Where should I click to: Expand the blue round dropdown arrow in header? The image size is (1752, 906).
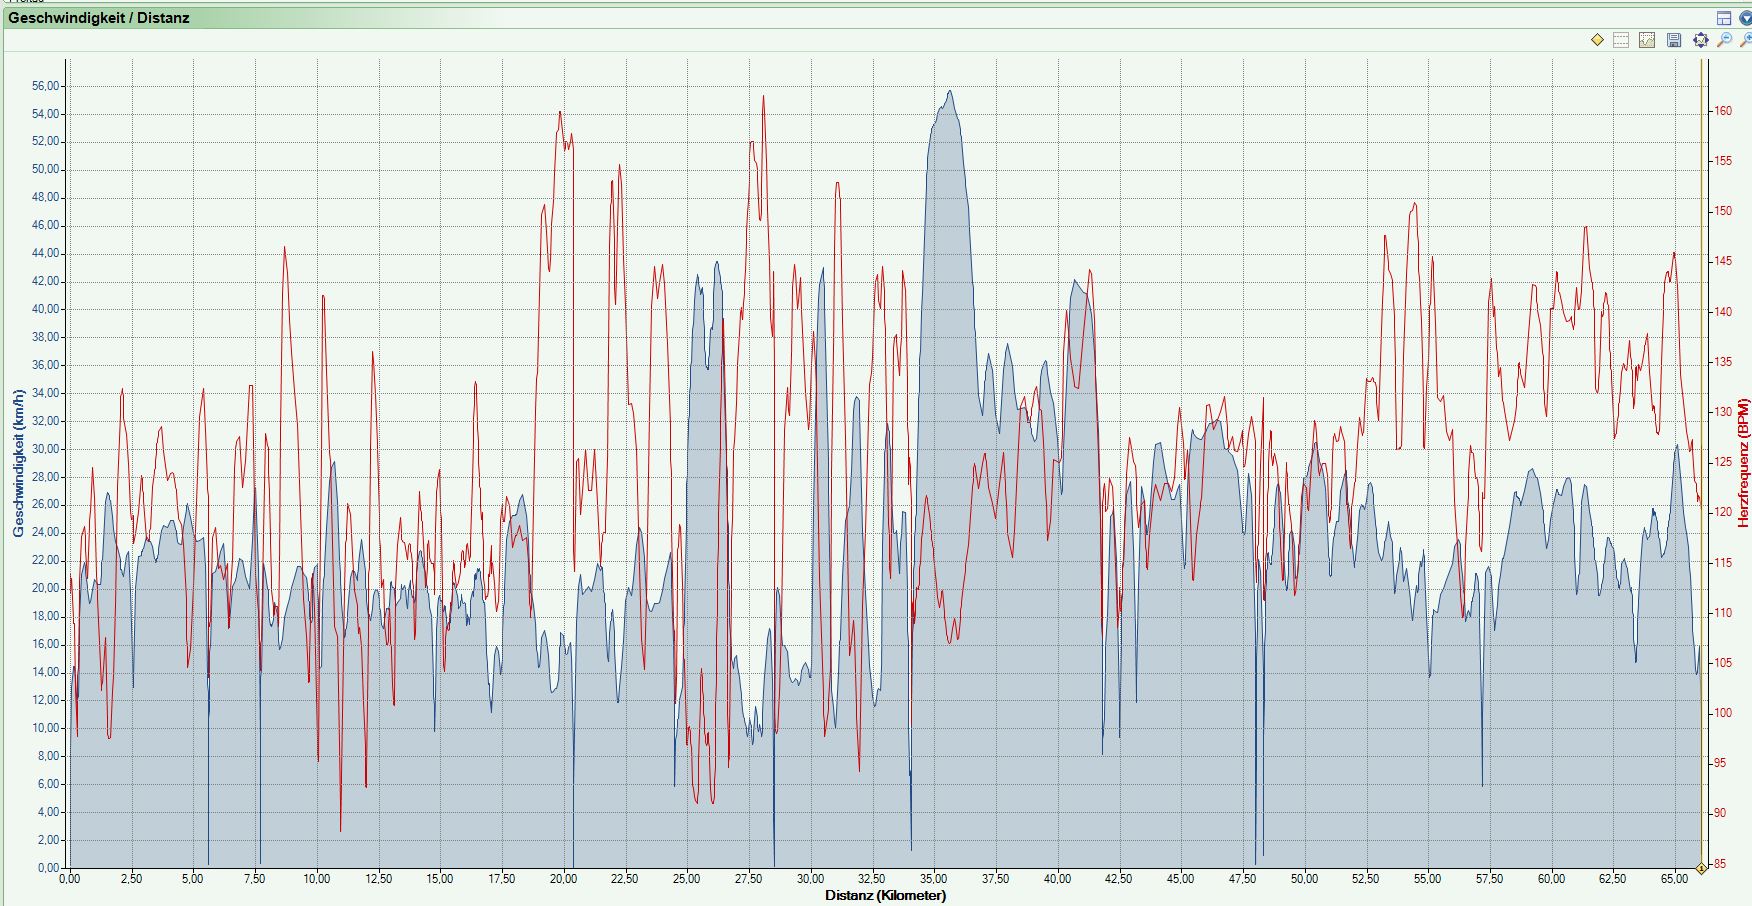coord(1746,18)
